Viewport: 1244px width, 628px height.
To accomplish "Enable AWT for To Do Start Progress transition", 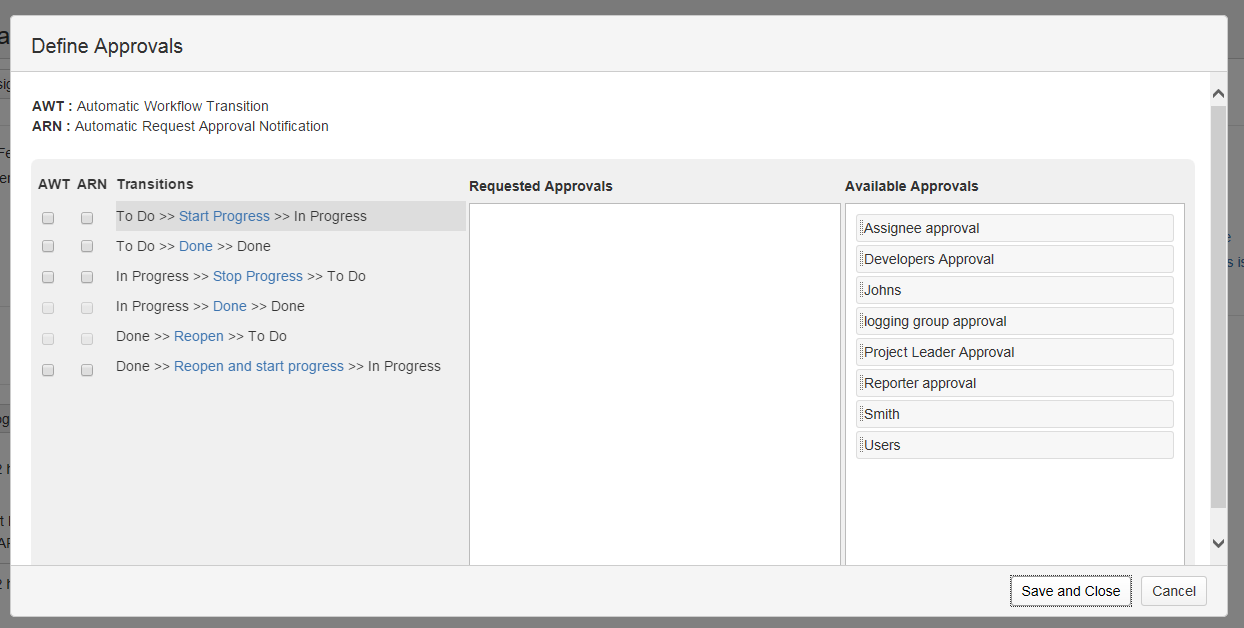I will [x=48, y=218].
